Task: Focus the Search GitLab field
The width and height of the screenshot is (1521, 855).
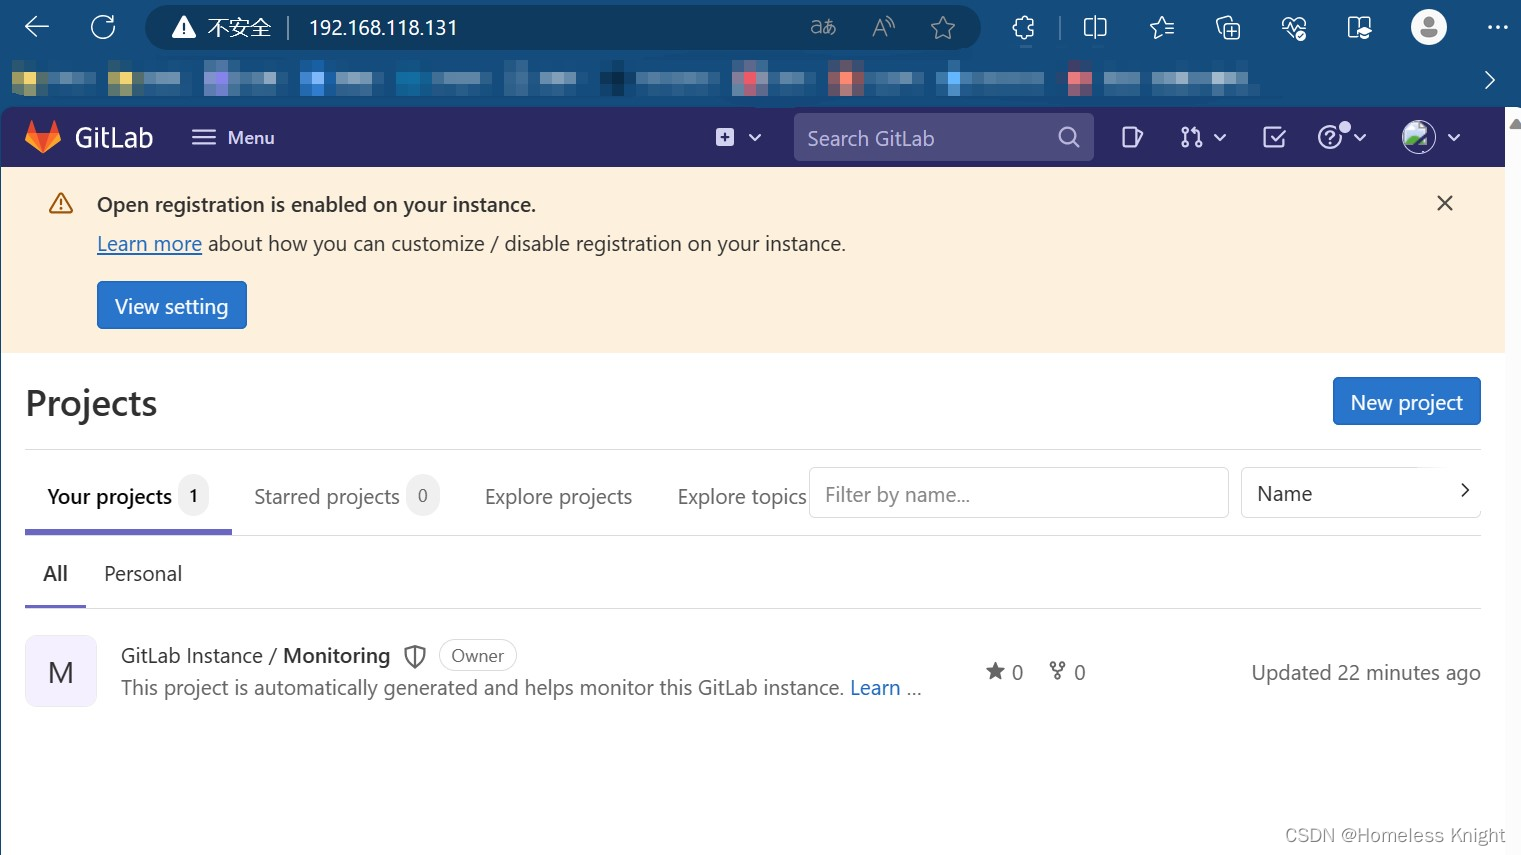Action: 943,137
